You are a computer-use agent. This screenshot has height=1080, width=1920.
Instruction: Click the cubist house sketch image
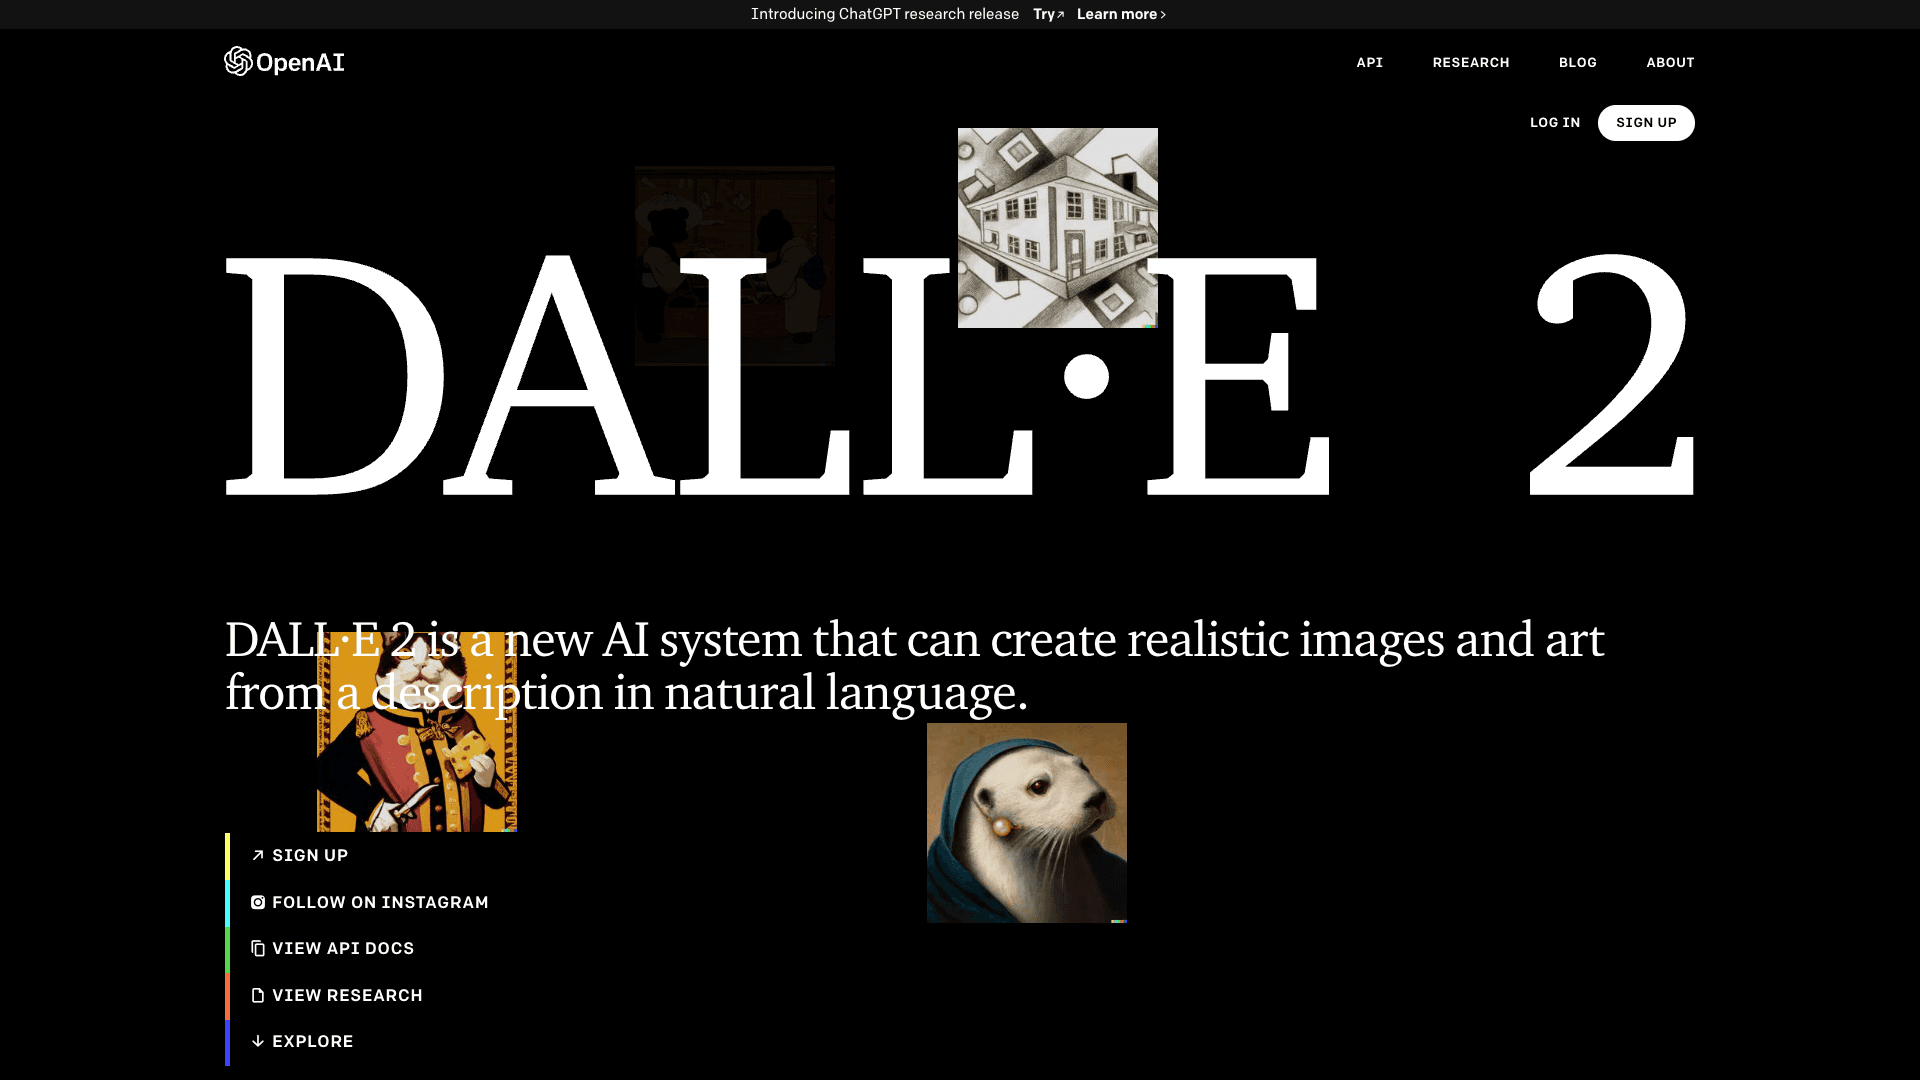(1057, 227)
